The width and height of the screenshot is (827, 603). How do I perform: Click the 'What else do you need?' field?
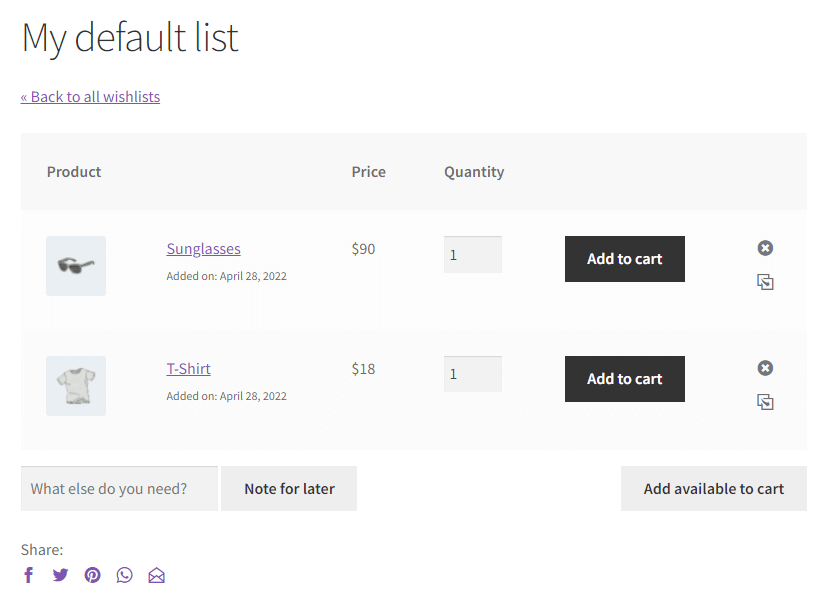tap(119, 489)
